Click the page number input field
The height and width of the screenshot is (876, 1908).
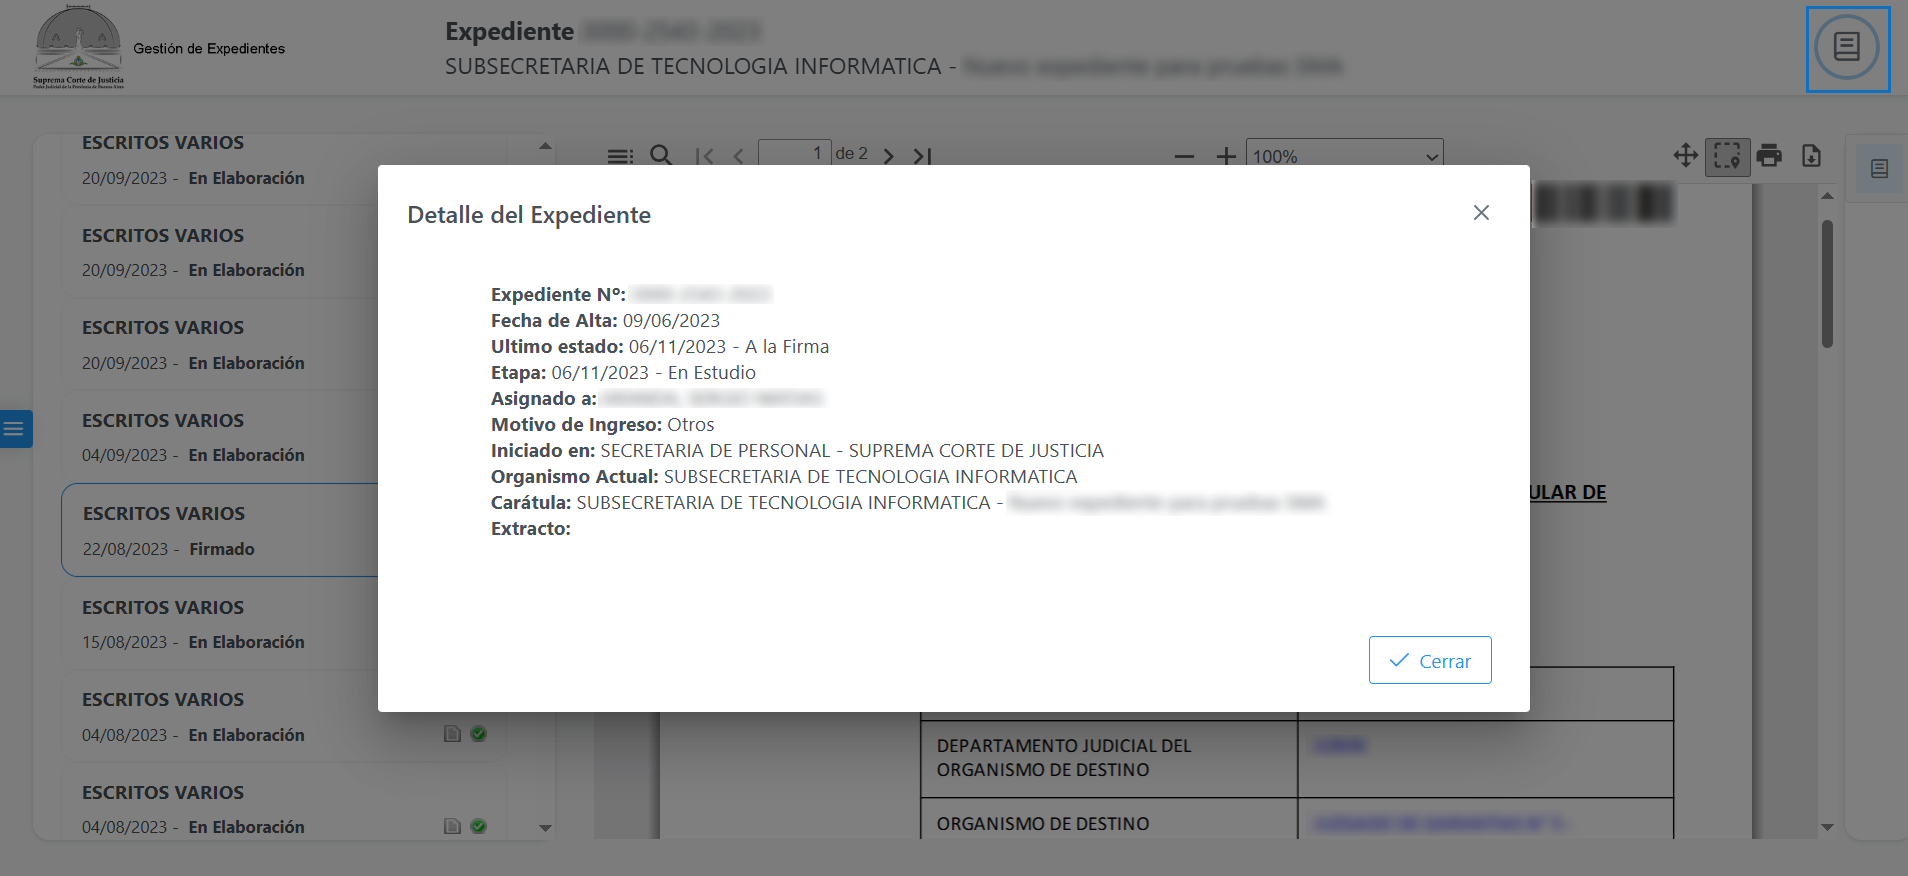tap(794, 153)
